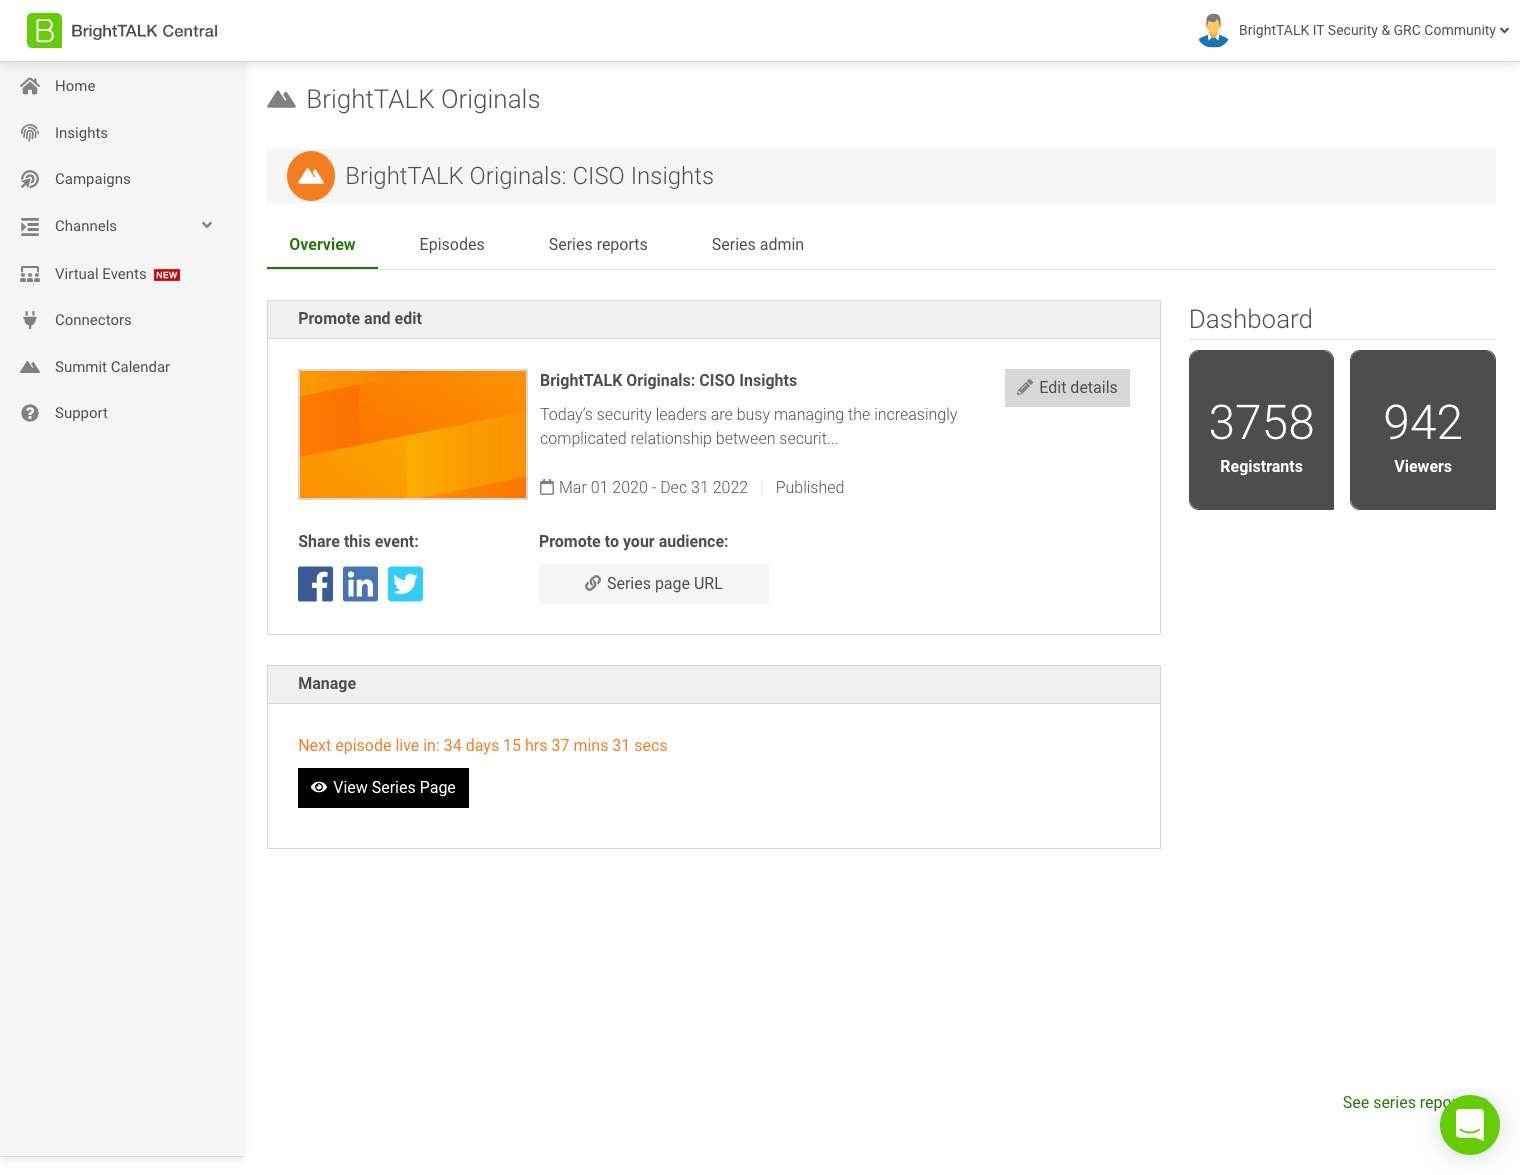
Task: Open the green chat widget button
Action: [1470, 1125]
